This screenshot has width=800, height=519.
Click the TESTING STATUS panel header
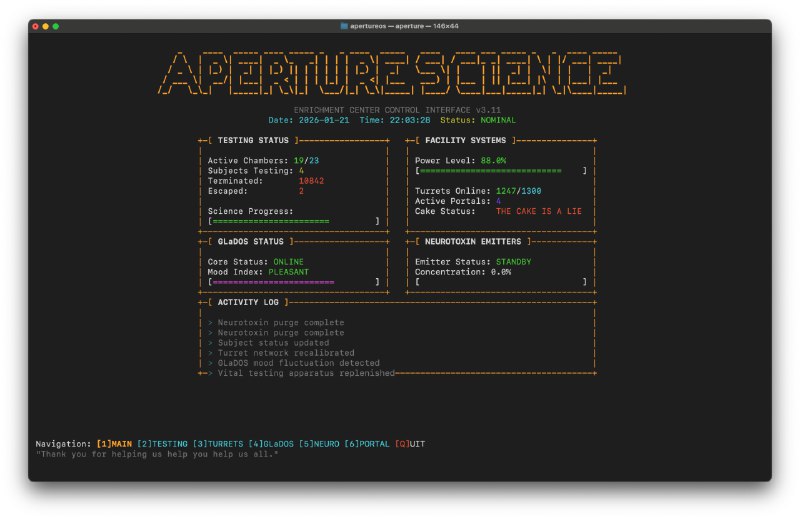point(253,141)
